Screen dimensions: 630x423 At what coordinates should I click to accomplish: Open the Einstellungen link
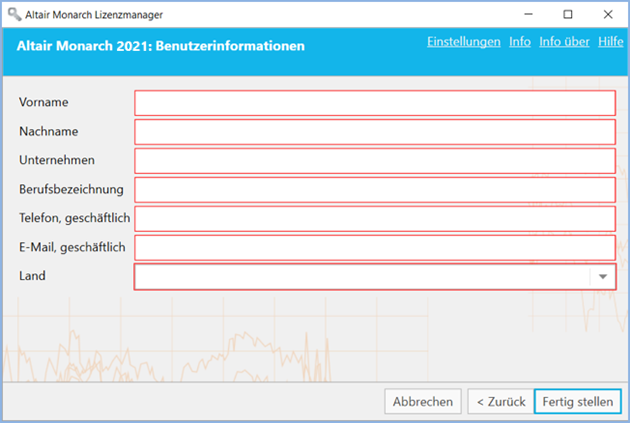pyautogui.click(x=463, y=42)
